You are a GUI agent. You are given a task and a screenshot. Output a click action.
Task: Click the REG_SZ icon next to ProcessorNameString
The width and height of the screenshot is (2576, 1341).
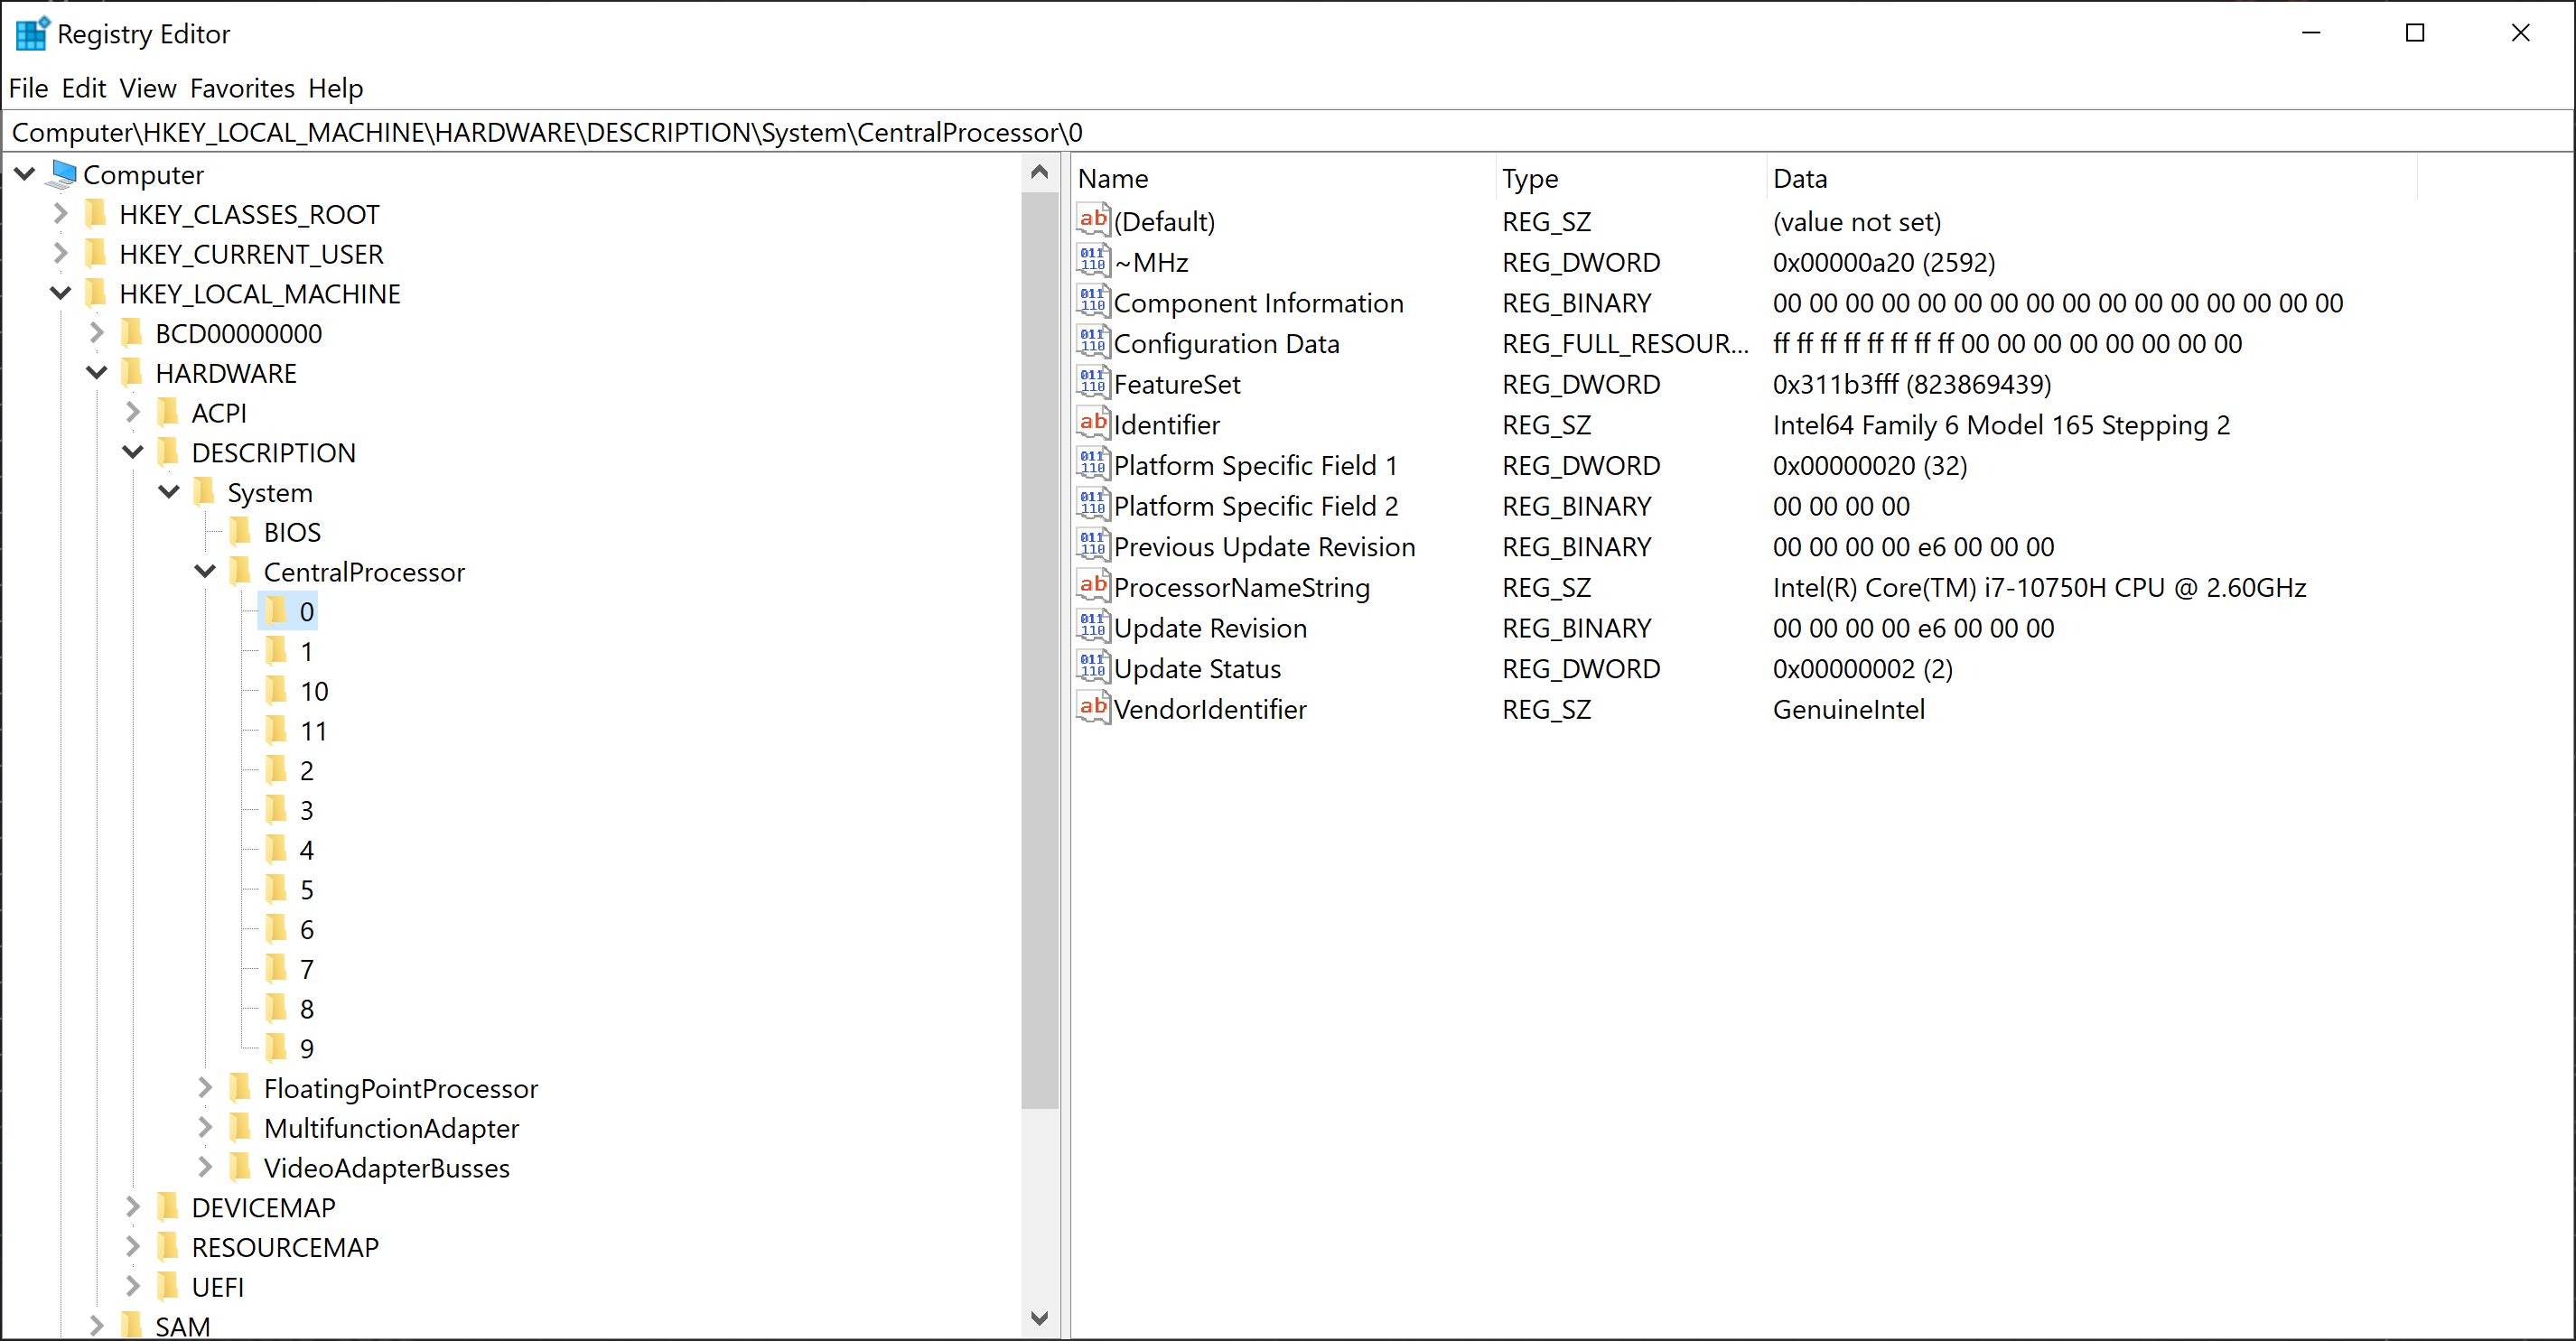[x=1093, y=587]
